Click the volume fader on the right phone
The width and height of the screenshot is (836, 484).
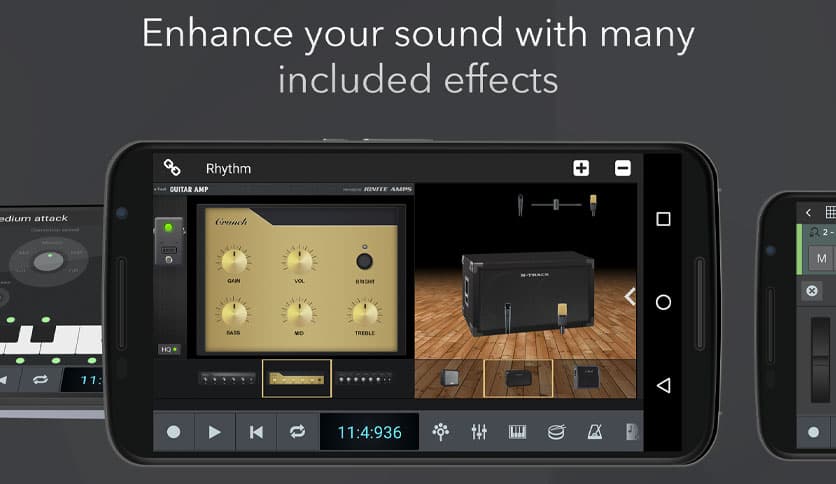tap(821, 360)
